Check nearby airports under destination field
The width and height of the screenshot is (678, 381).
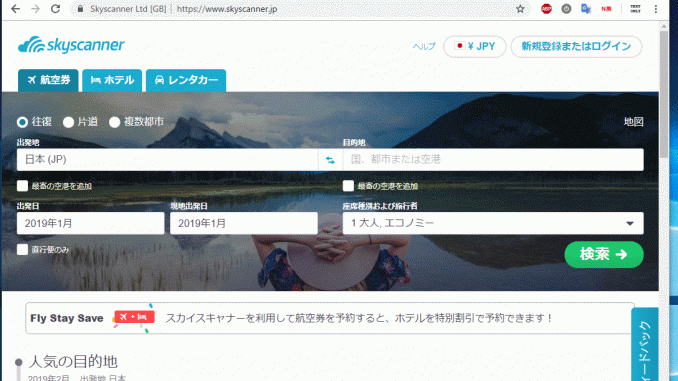click(x=348, y=186)
